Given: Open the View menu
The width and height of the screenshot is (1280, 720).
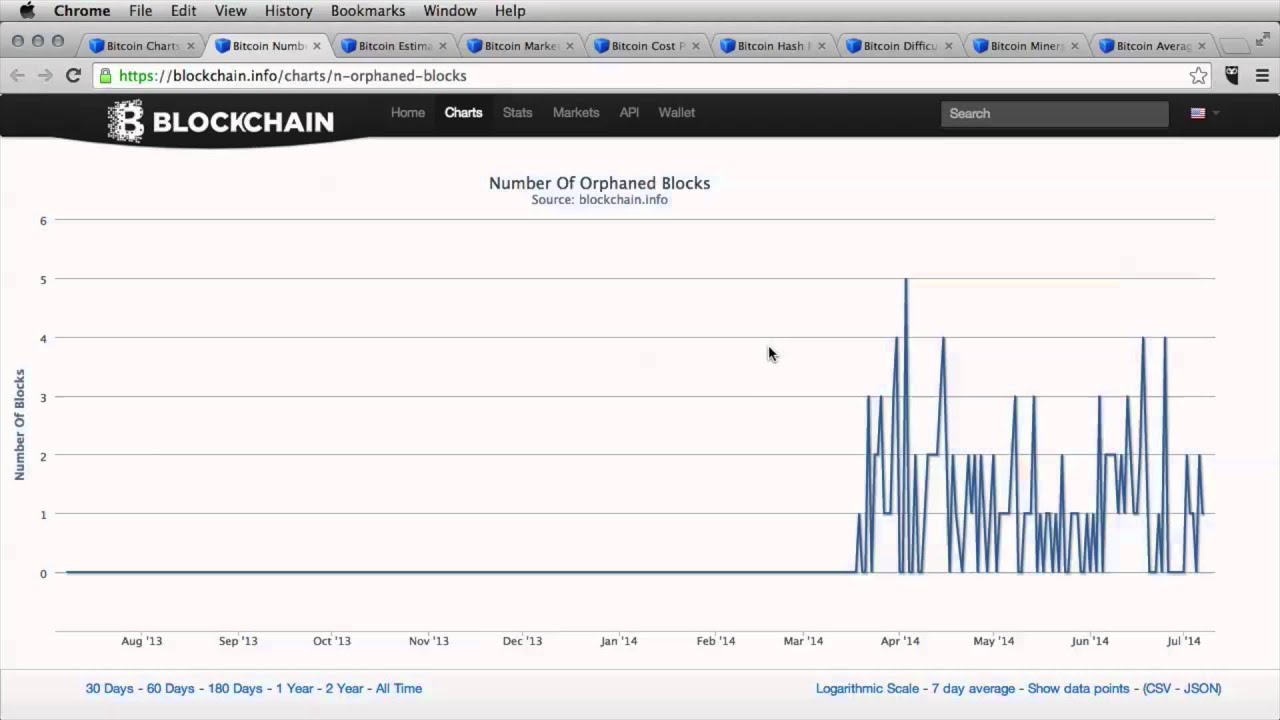Looking at the screenshot, I should [x=230, y=11].
